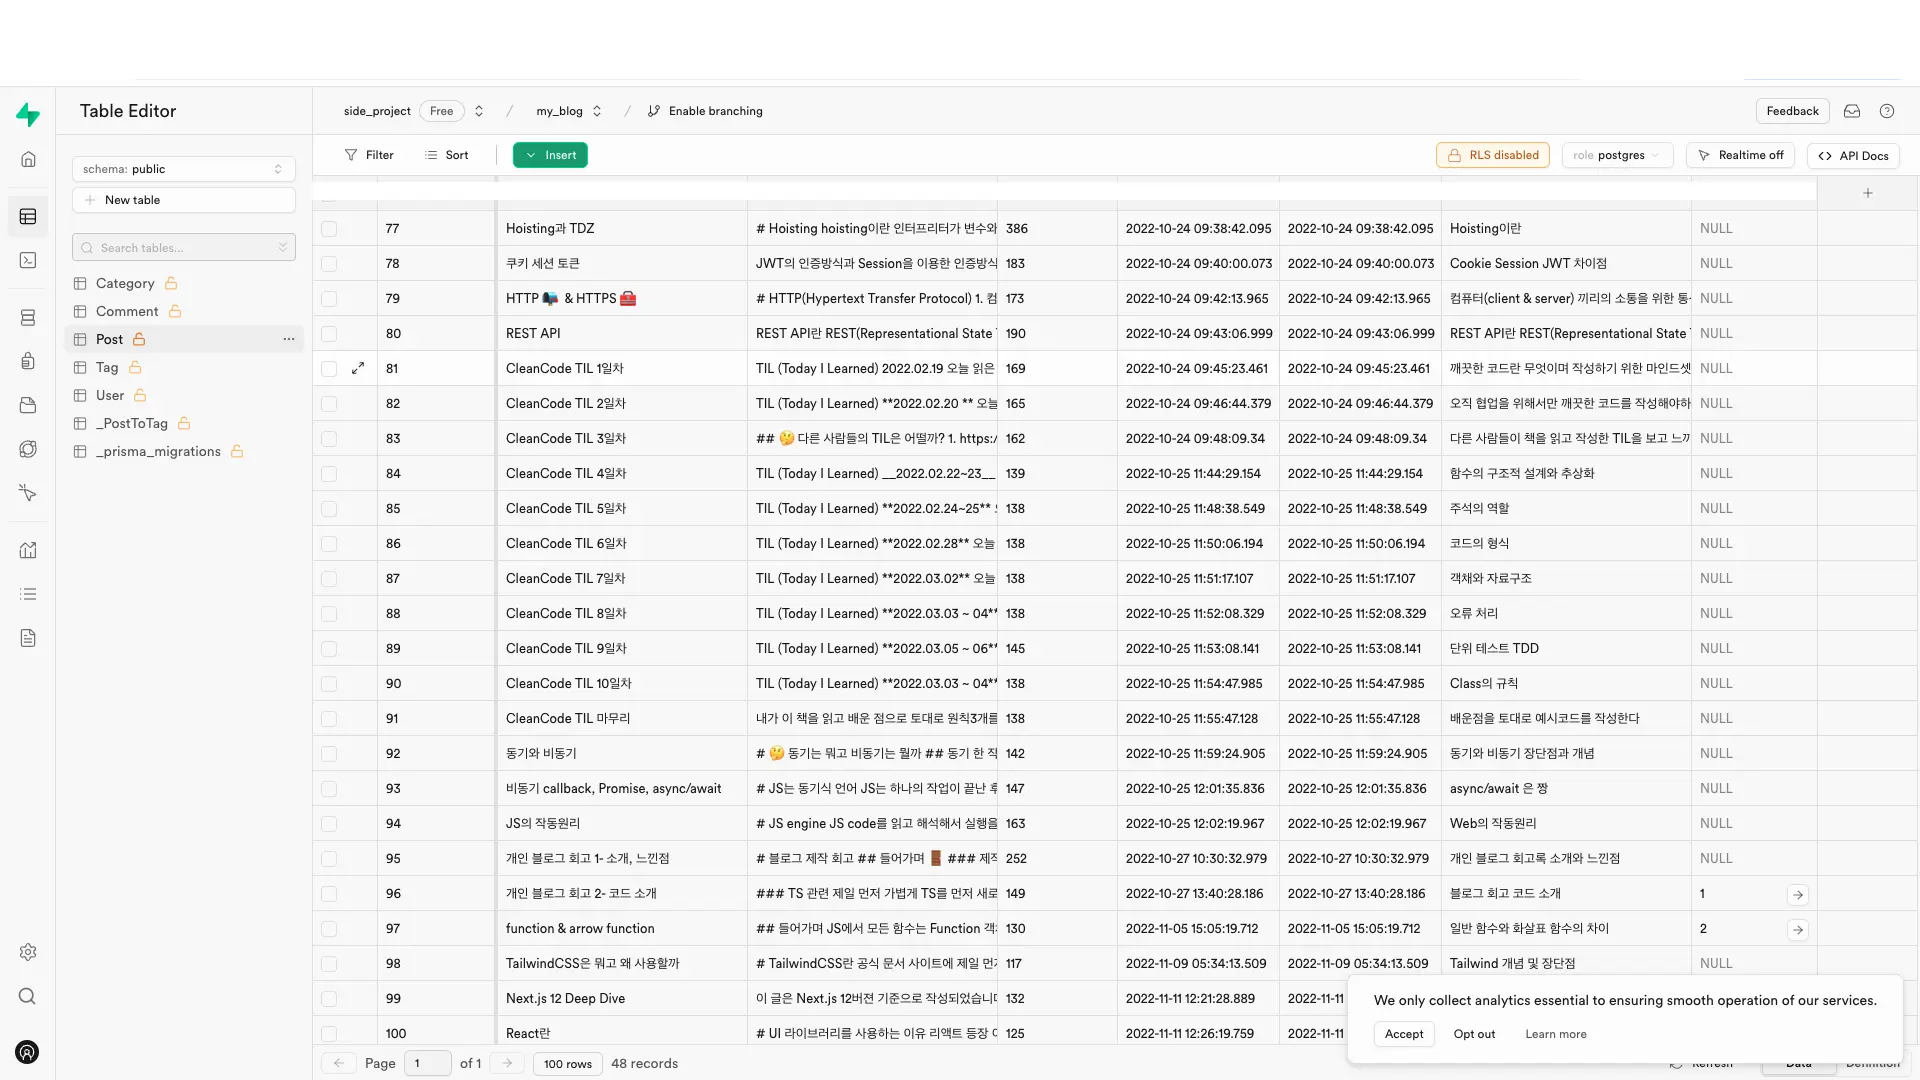
Task: Add a new column with plus icon
Action: click(1867, 193)
